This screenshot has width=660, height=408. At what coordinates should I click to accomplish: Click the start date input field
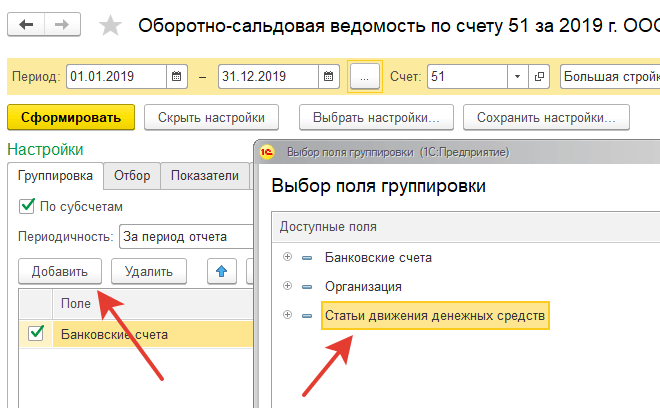tap(115, 76)
